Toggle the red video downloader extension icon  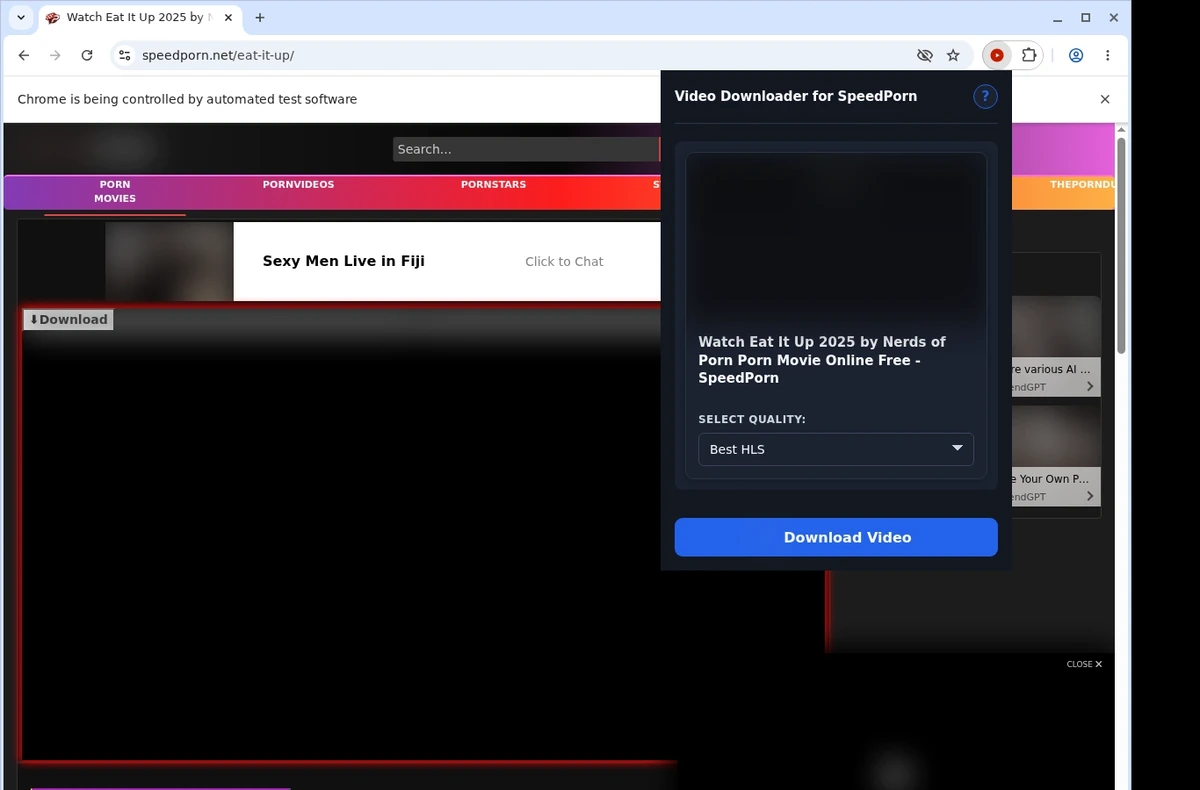(997, 56)
